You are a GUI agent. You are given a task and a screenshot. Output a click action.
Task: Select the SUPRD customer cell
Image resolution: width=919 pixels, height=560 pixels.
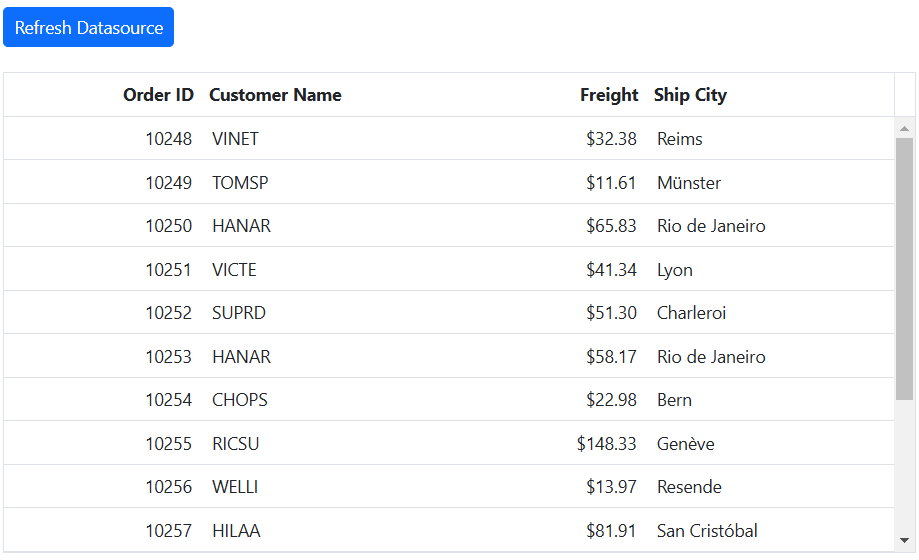239,313
